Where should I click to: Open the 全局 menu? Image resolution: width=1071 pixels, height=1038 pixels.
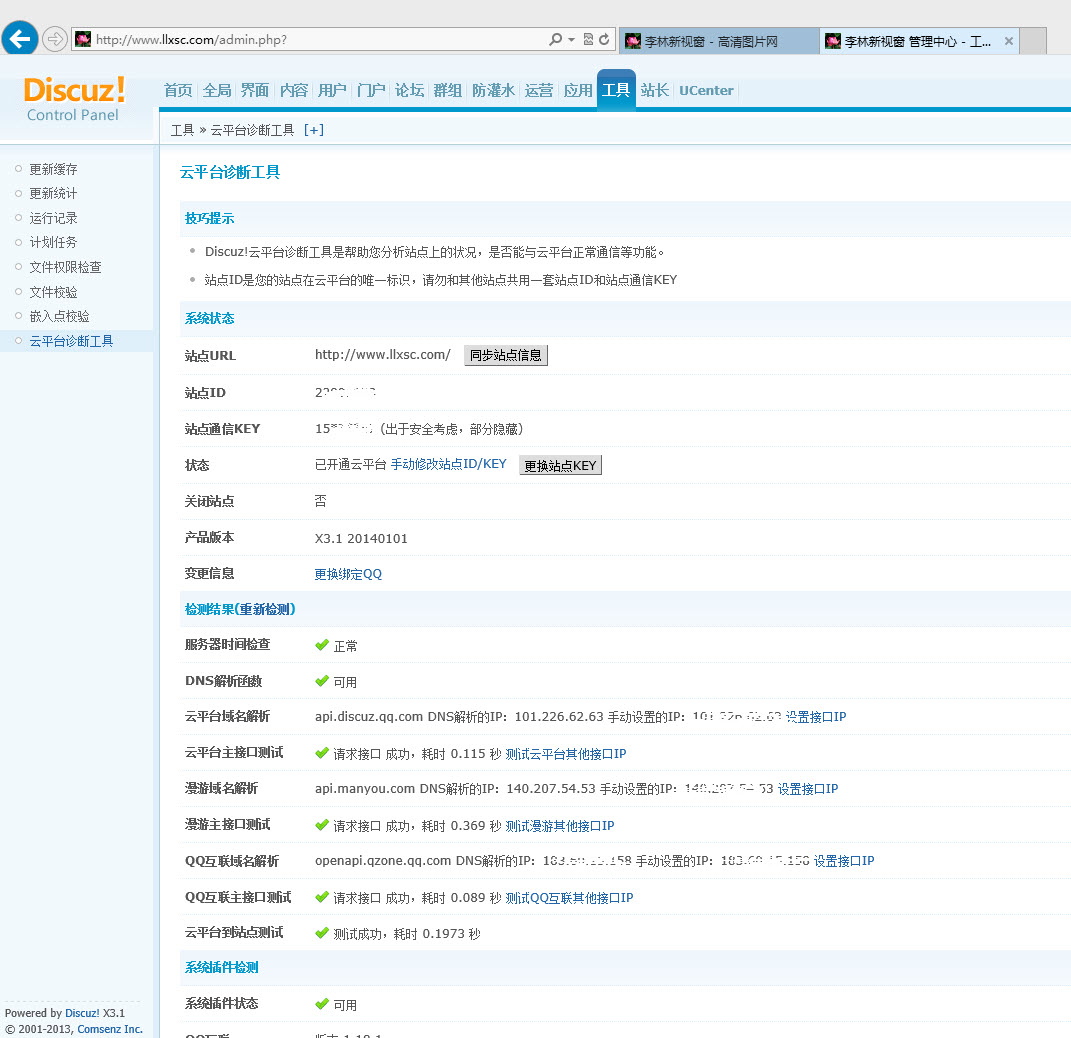coord(217,90)
